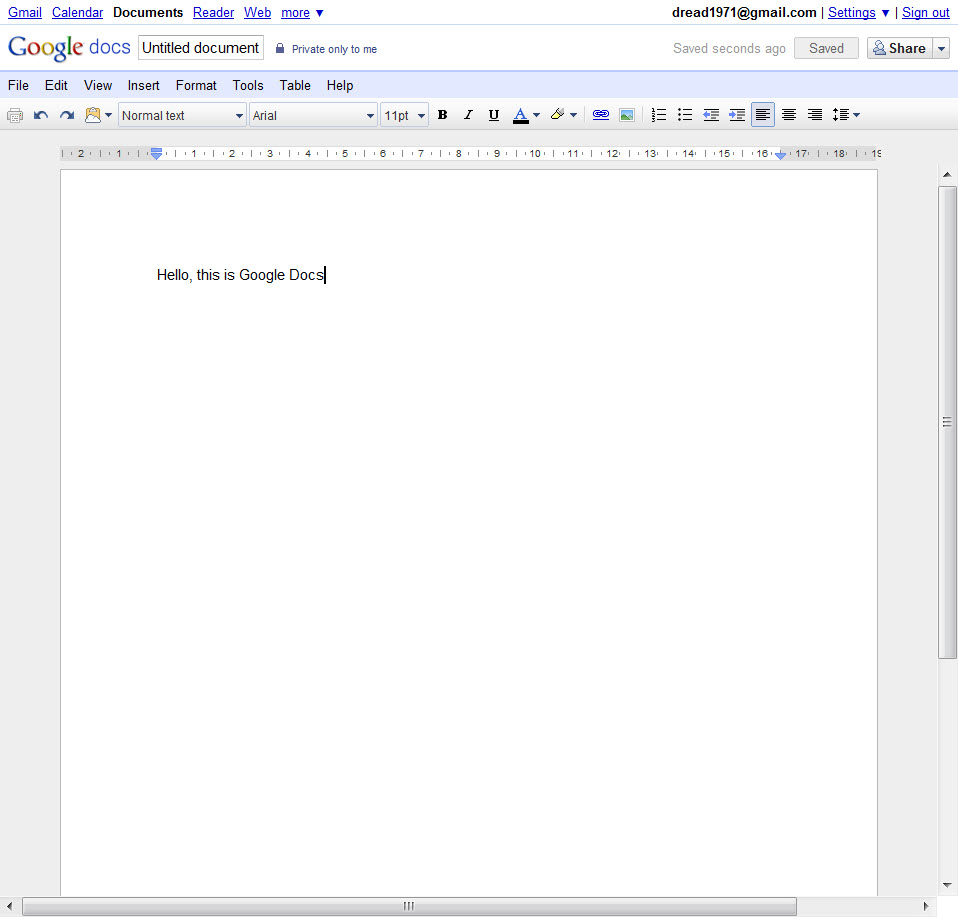958x917 pixels.
Task: Open the line spacing menu
Action: [x=846, y=115]
